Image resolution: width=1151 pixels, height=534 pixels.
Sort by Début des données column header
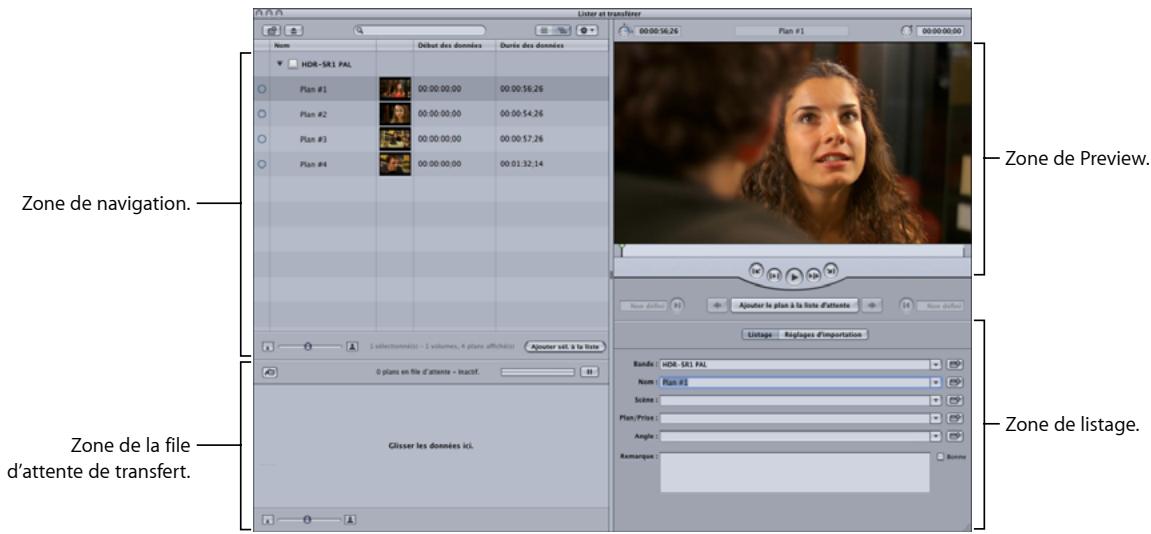pyautogui.click(x=454, y=46)
